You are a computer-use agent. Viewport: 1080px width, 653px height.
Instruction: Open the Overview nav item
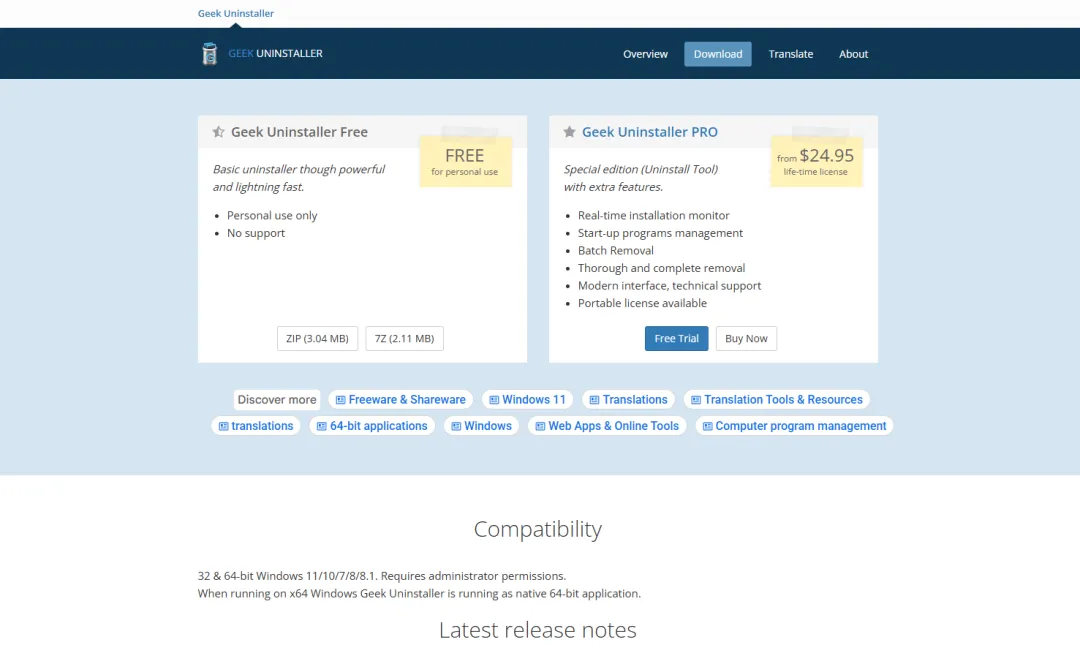click(x=645, y=54)
